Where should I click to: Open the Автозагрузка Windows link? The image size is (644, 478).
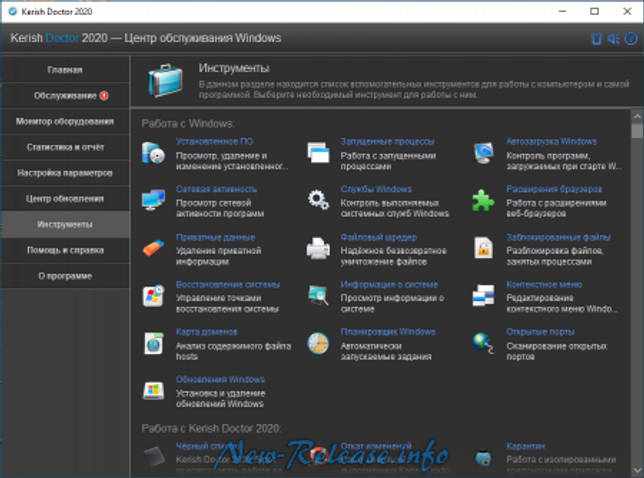coord(551,141)
